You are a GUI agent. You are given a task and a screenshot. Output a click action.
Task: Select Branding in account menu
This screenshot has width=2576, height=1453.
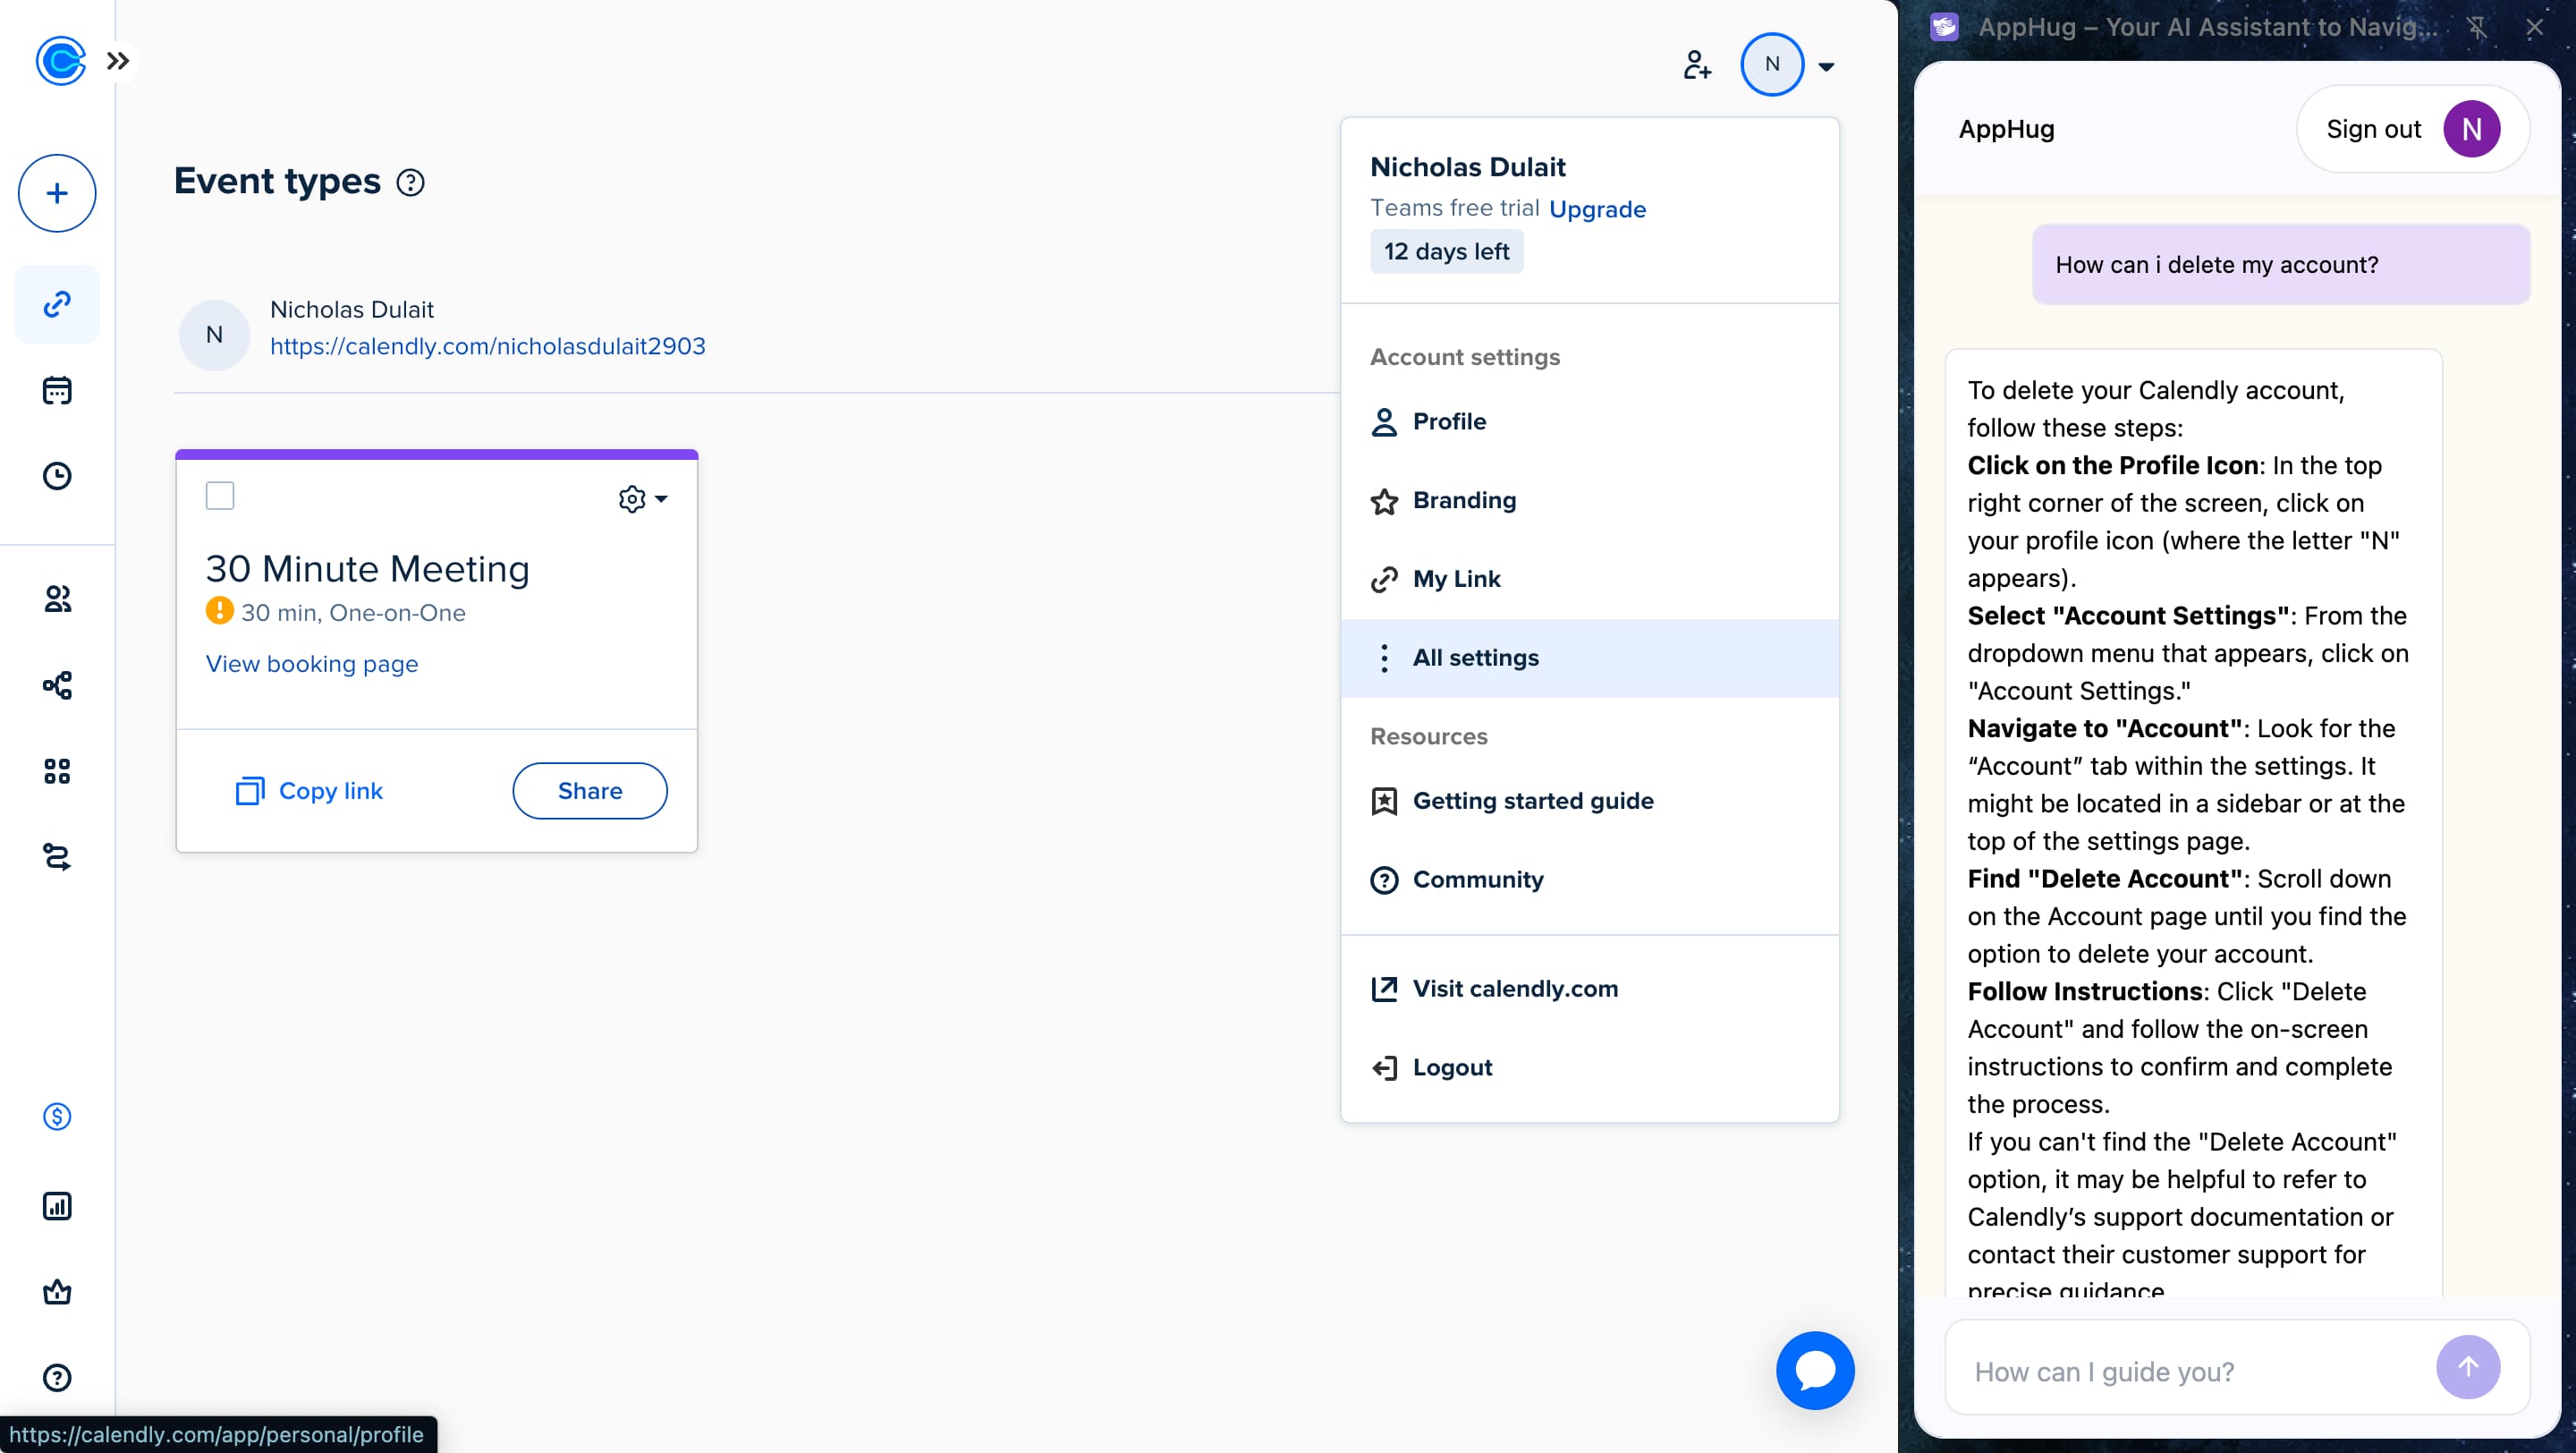click(x=1589, y=501)
